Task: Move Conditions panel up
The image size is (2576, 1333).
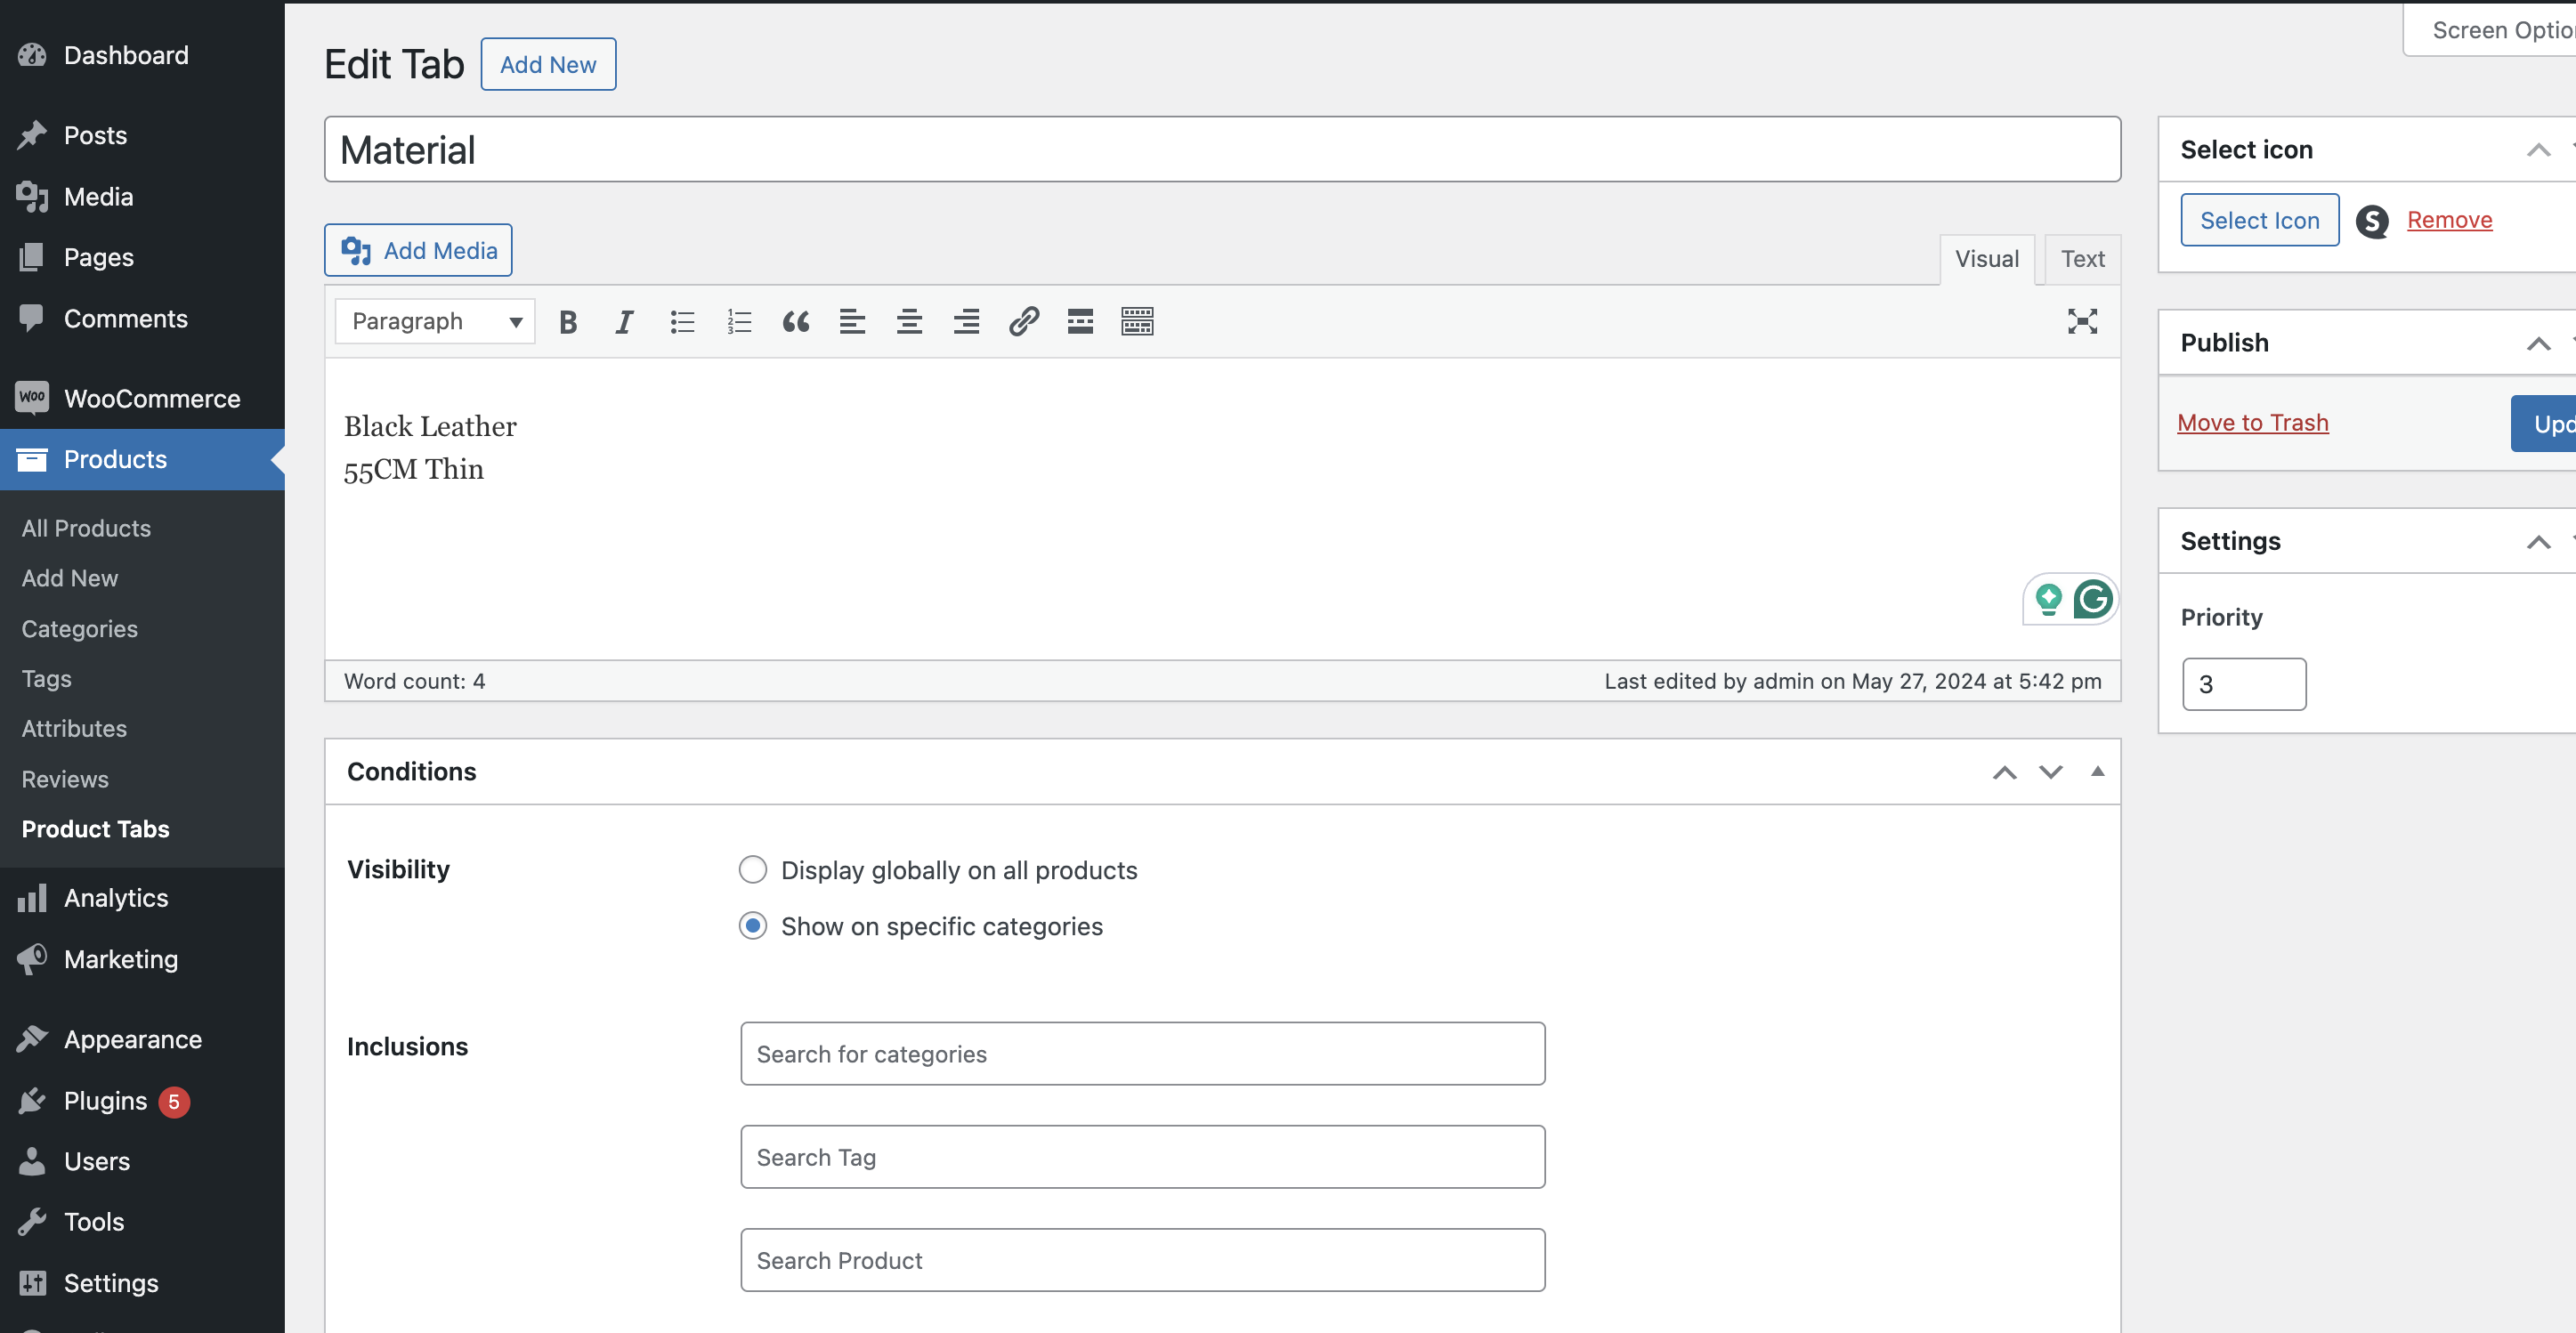Action: pyautogui.click(x=2004, y=772)
